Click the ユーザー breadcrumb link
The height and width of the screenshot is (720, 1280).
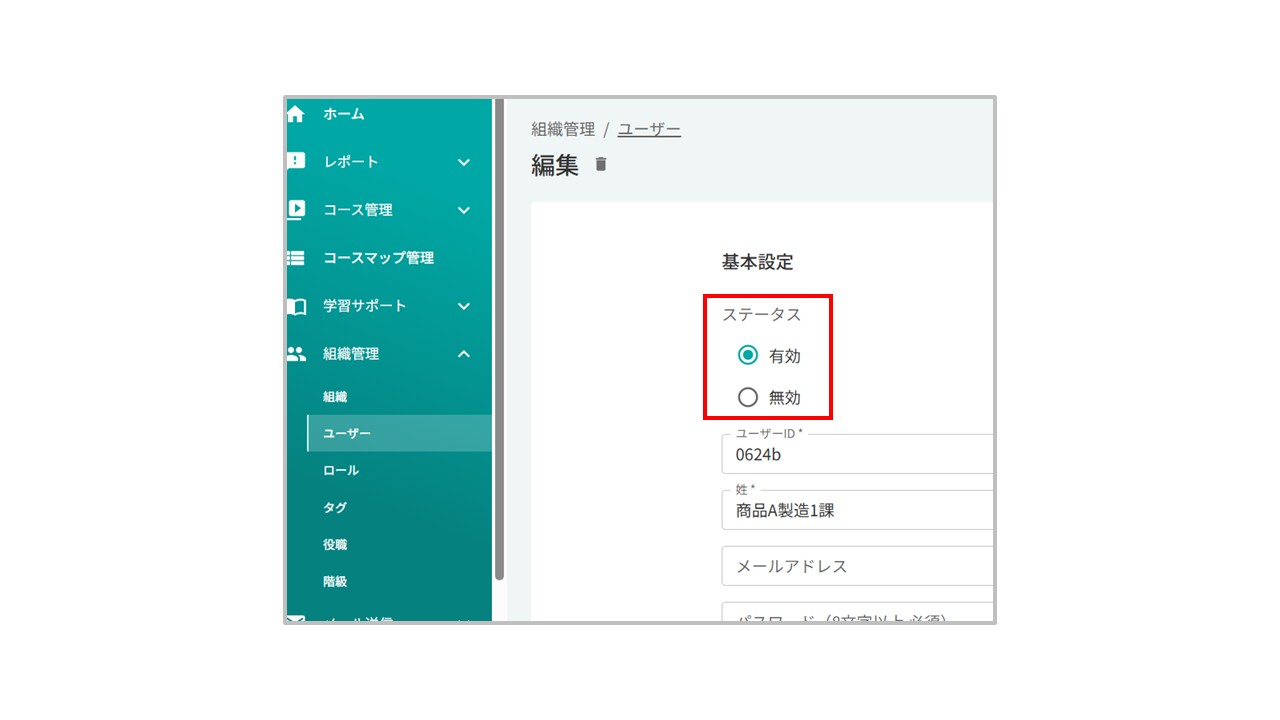pyautogui.click(x=649, y=130)
